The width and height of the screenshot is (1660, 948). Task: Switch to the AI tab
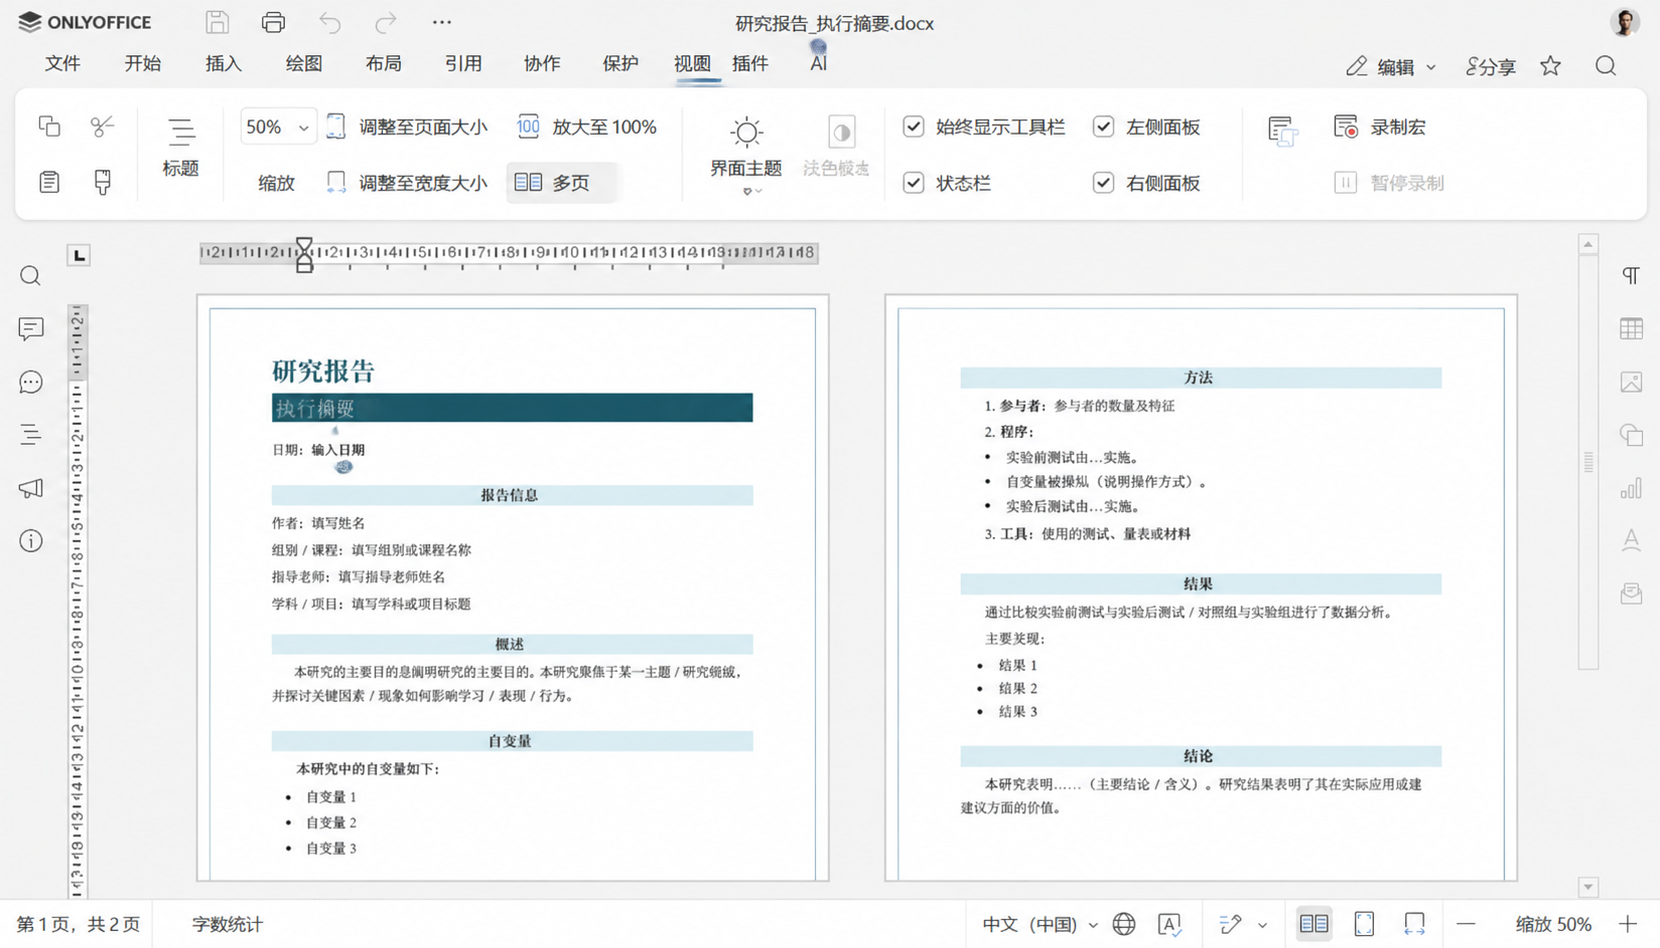pyautogui.click(x=818, y=63)
